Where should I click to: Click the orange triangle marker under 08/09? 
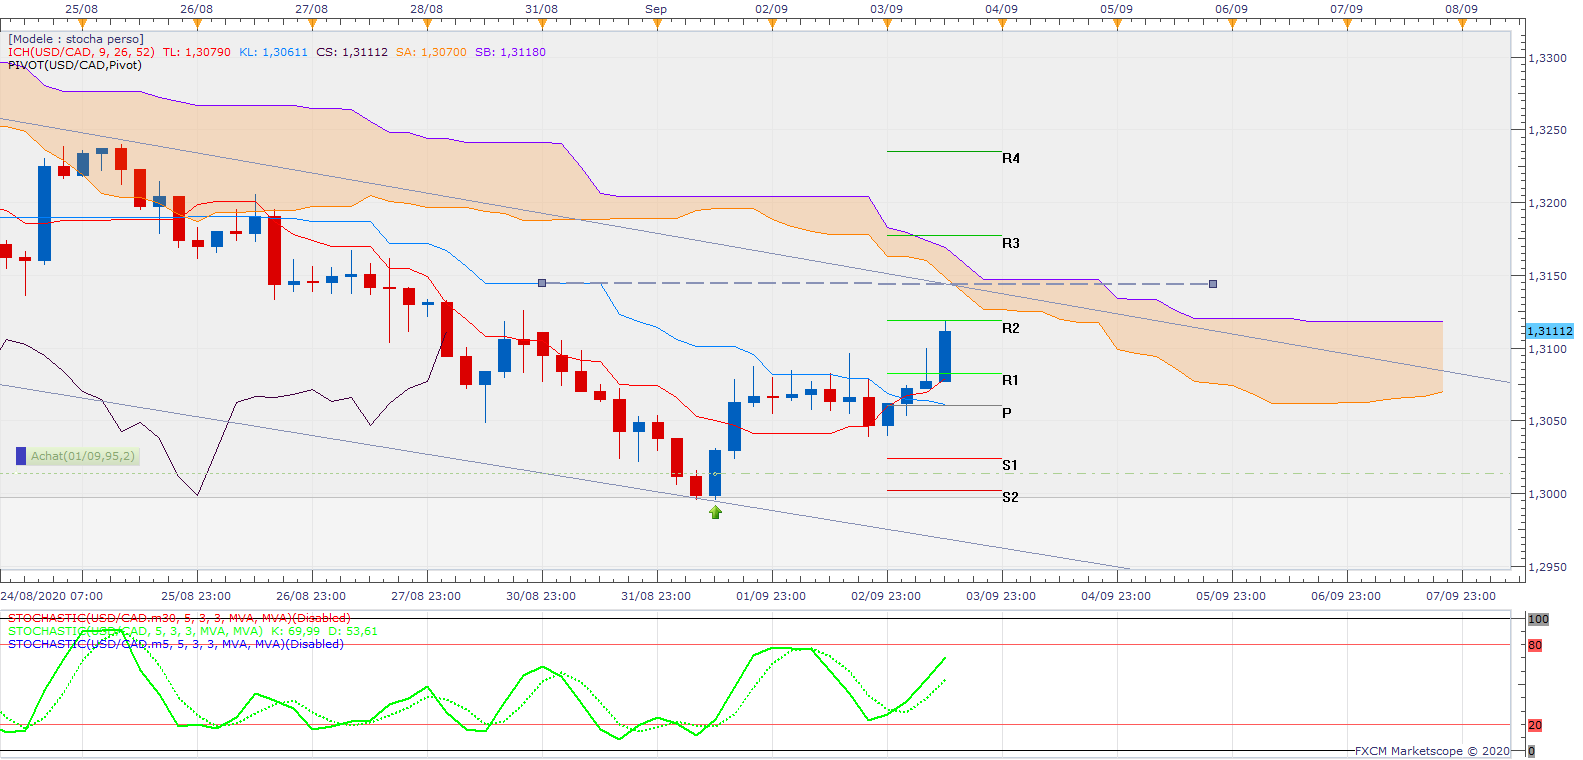click(x=1462, y=25)
